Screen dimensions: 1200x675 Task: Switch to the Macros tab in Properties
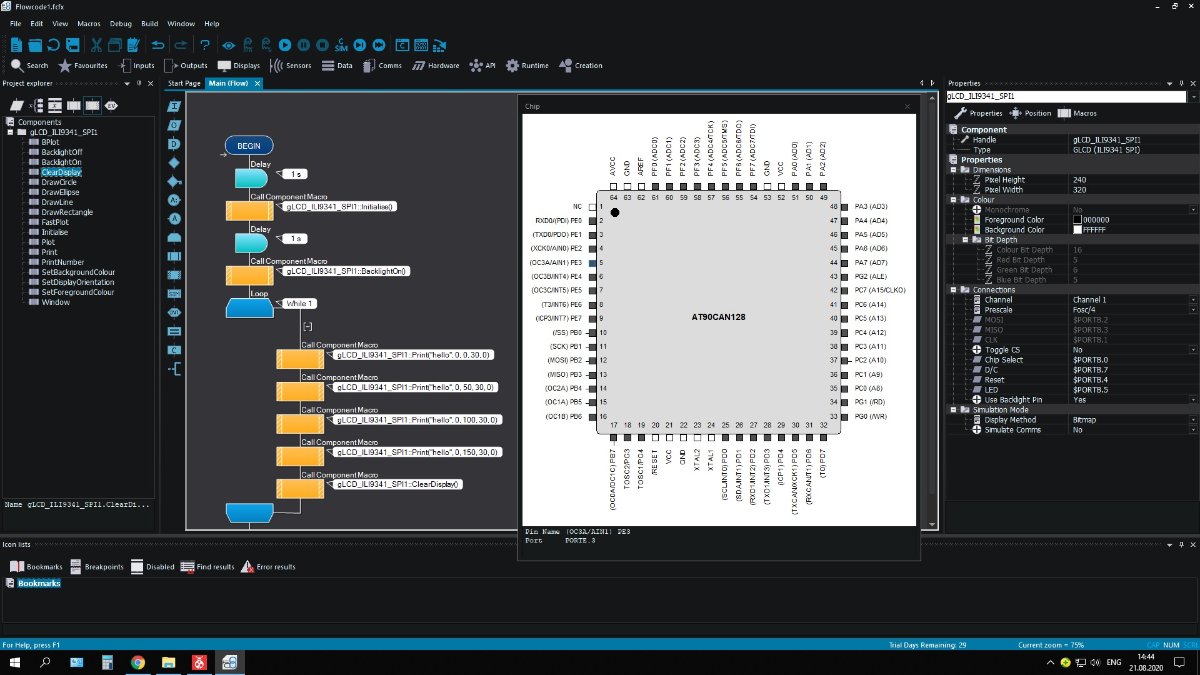1077,113
